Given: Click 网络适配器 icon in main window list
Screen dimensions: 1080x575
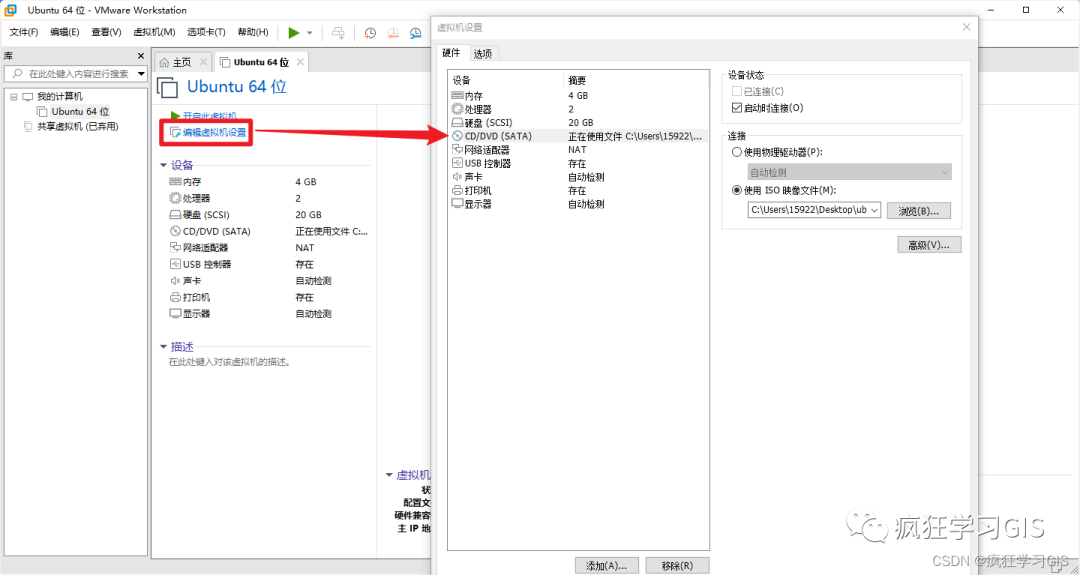Looking at the screenshot, I should 174,248.
